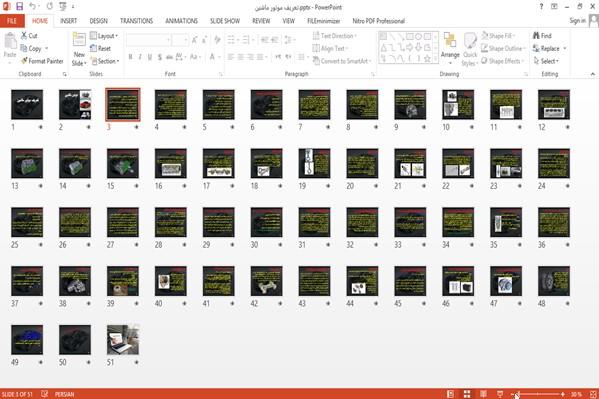This screenshot has height=399, width=599.
Task: Click the Fit slide to window icon
Action: pos(593,394)
